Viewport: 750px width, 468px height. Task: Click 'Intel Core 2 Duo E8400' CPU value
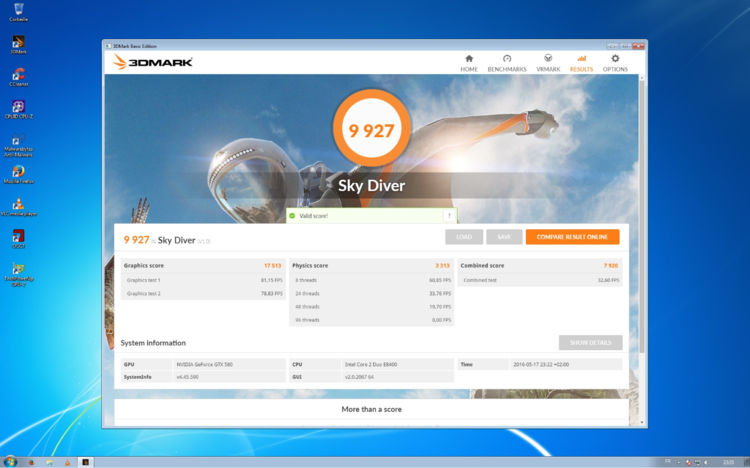click(x=371, y=365)
